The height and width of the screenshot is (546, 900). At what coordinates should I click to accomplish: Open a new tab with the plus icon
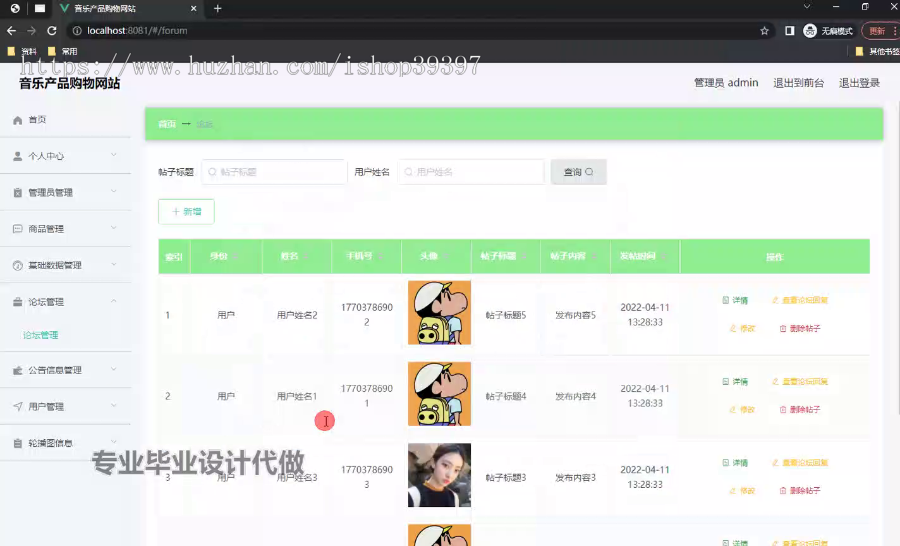(x=218, y=9)
